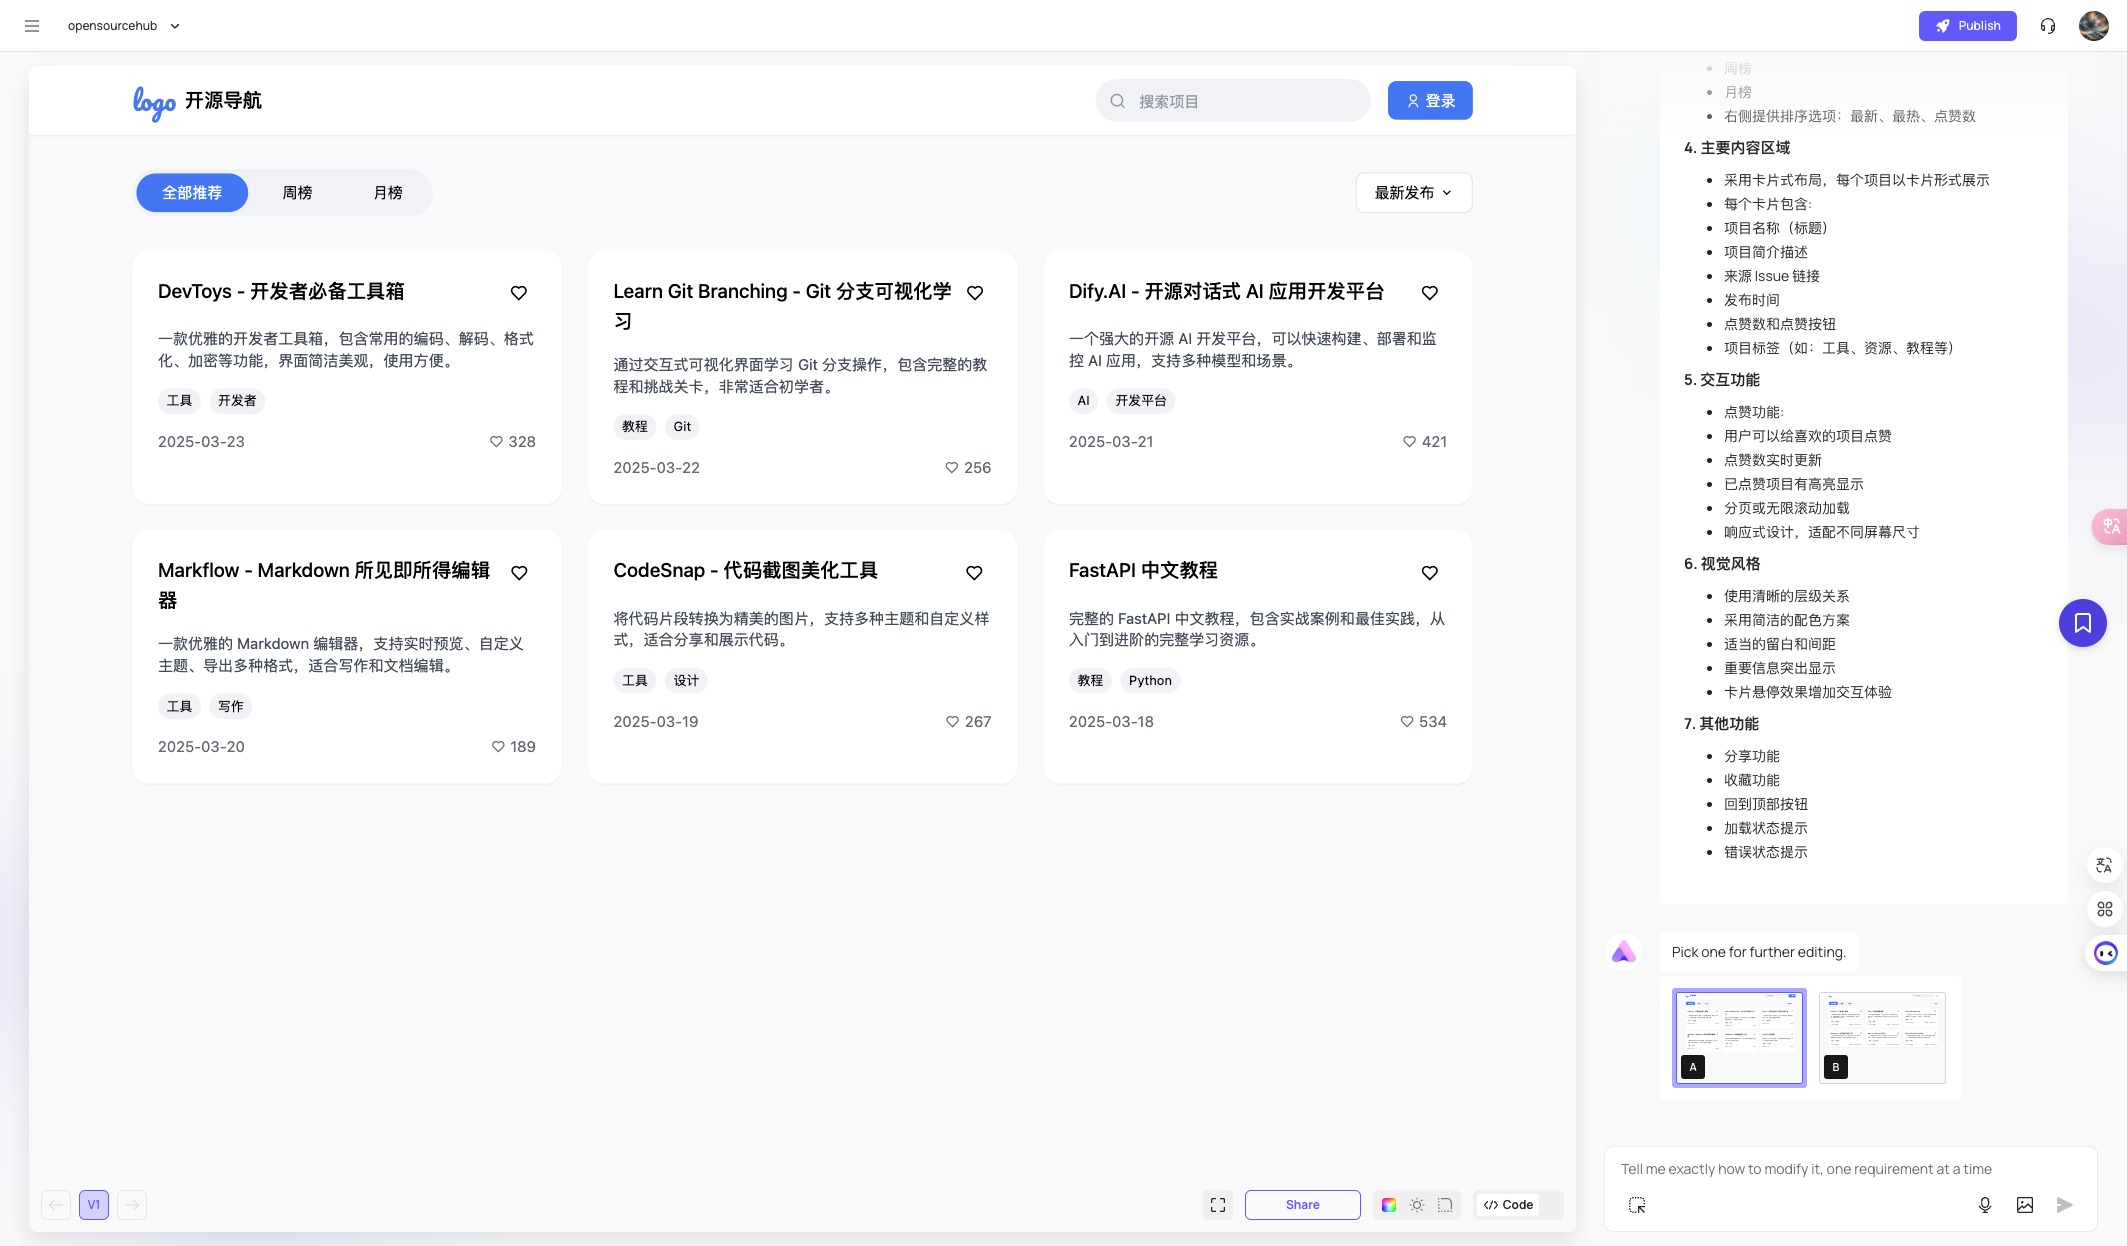2127x1246 pixels.
Task: Open the translate icon in sidebar
Action: [2104, 865]
